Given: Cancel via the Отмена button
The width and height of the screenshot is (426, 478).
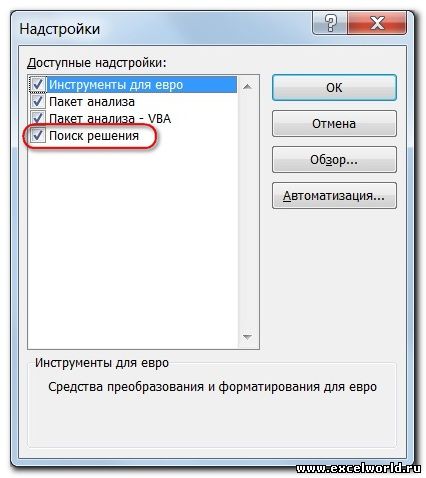Looking at the screenshot, I should [x=334, y=124].
